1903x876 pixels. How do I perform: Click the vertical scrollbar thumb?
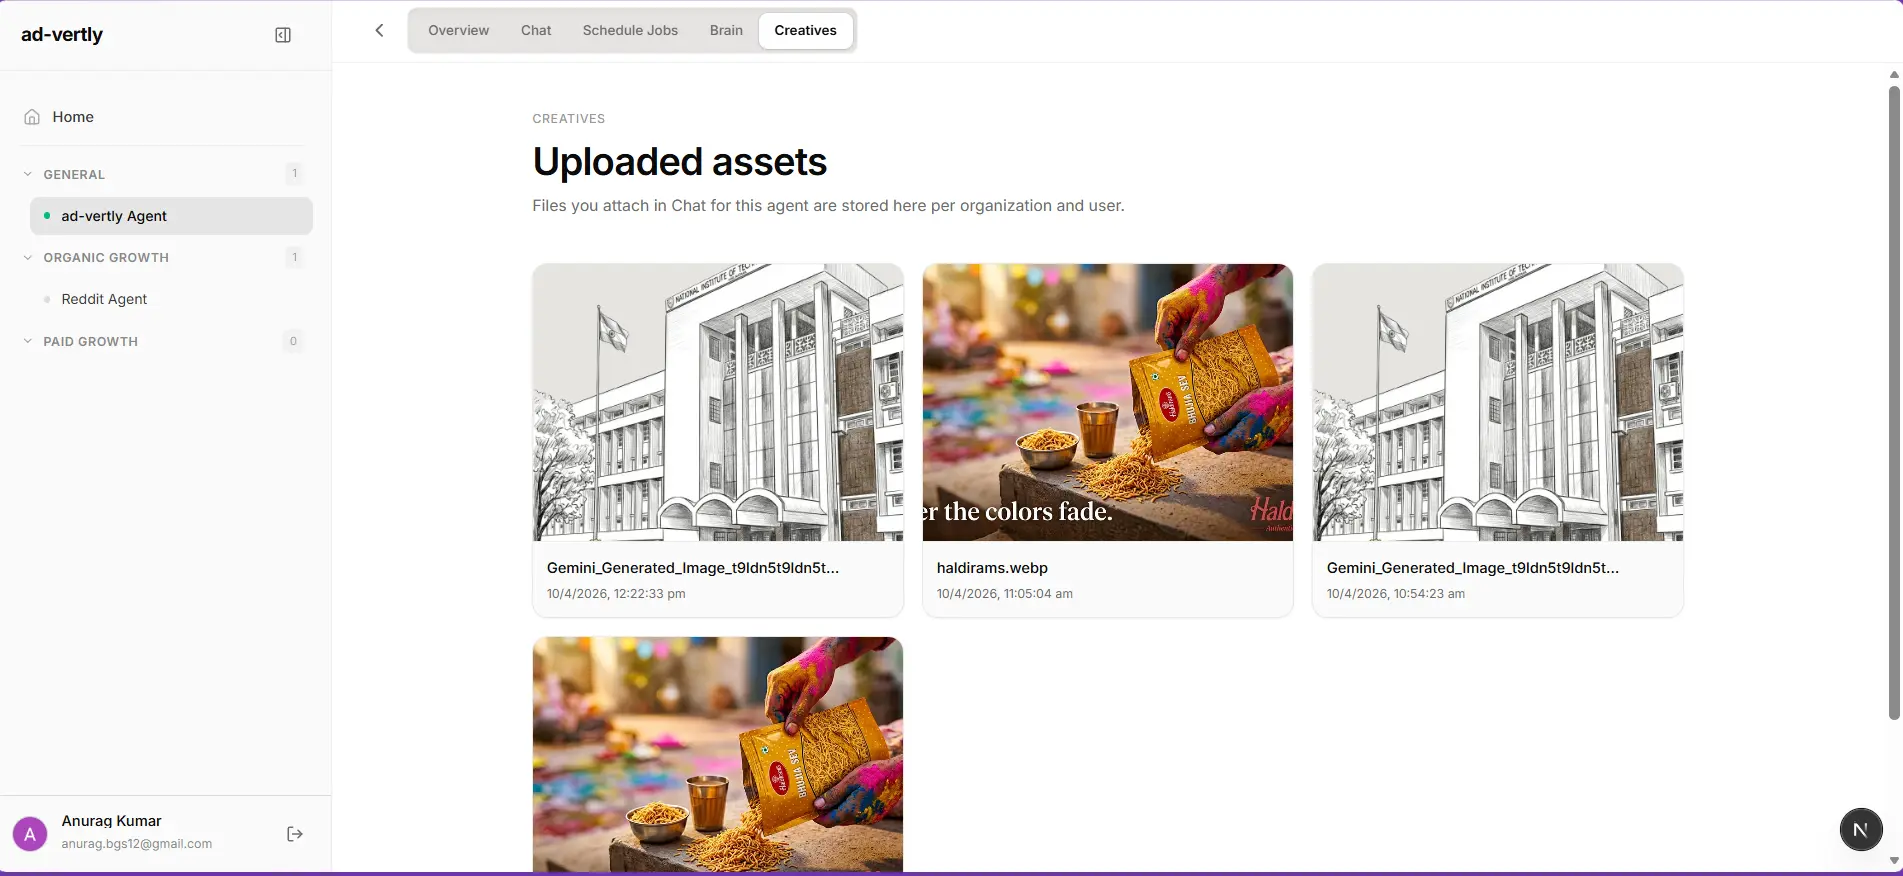tap(1894, 402)
